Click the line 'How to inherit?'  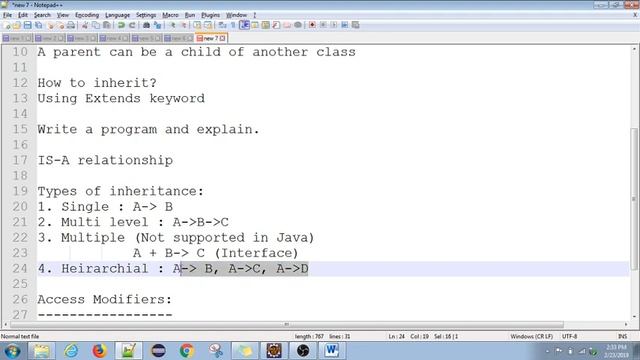[97, 83]
